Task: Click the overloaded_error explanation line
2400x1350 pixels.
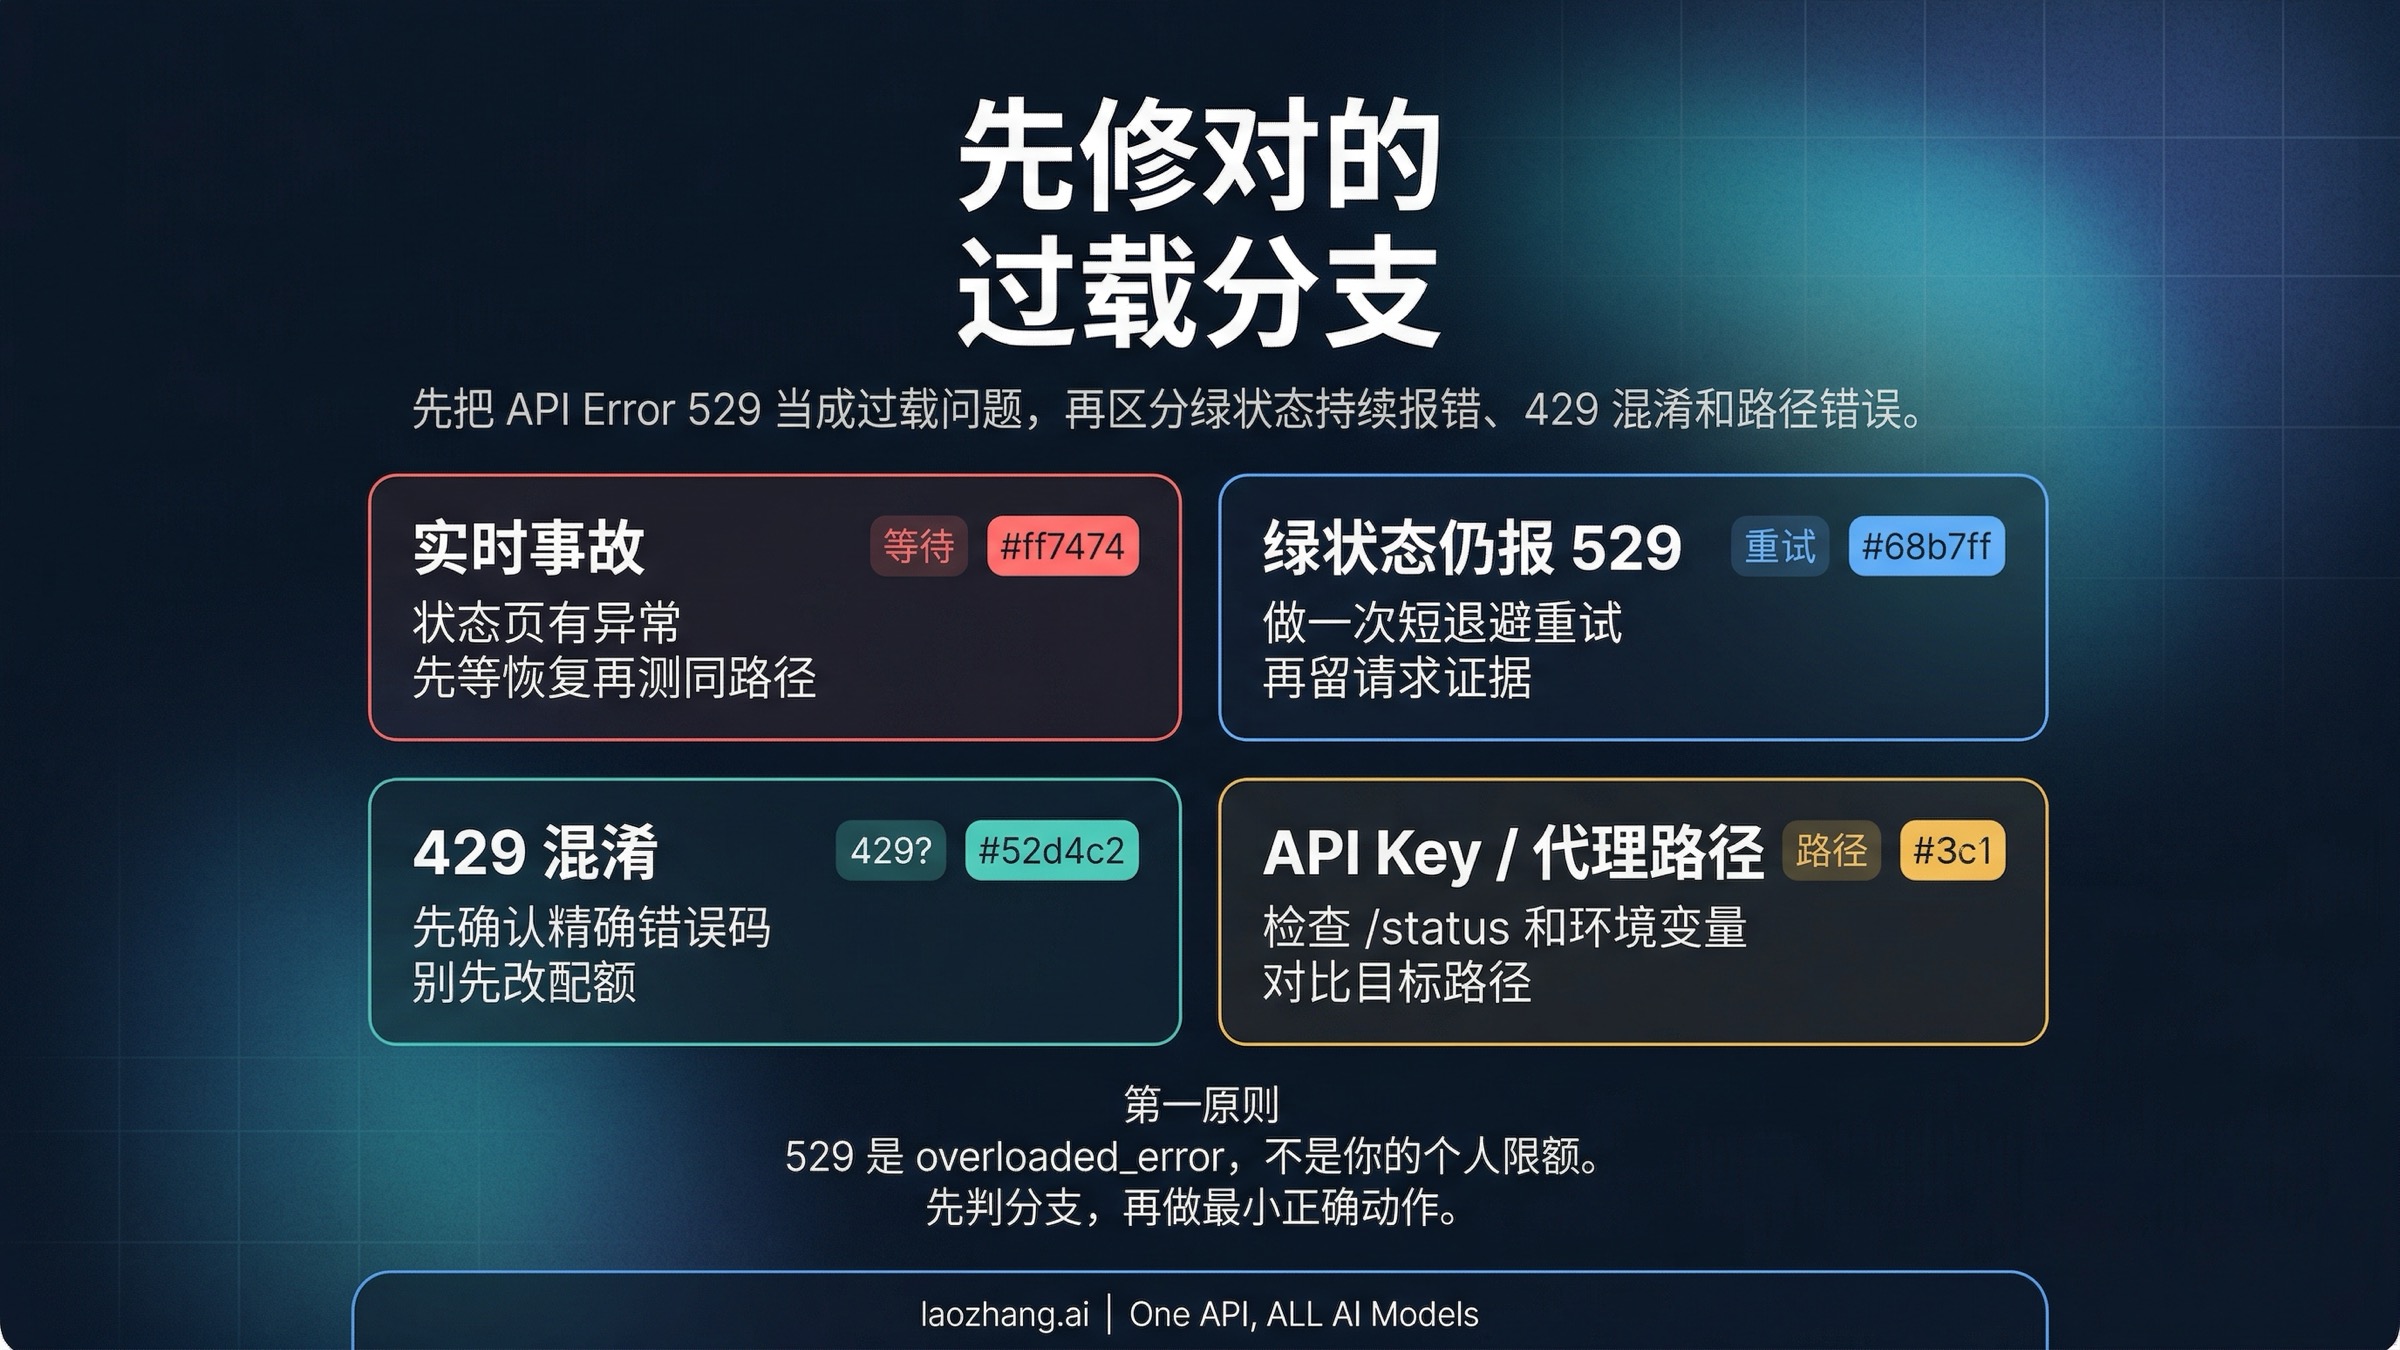Action: (x=1194, y=1156)
